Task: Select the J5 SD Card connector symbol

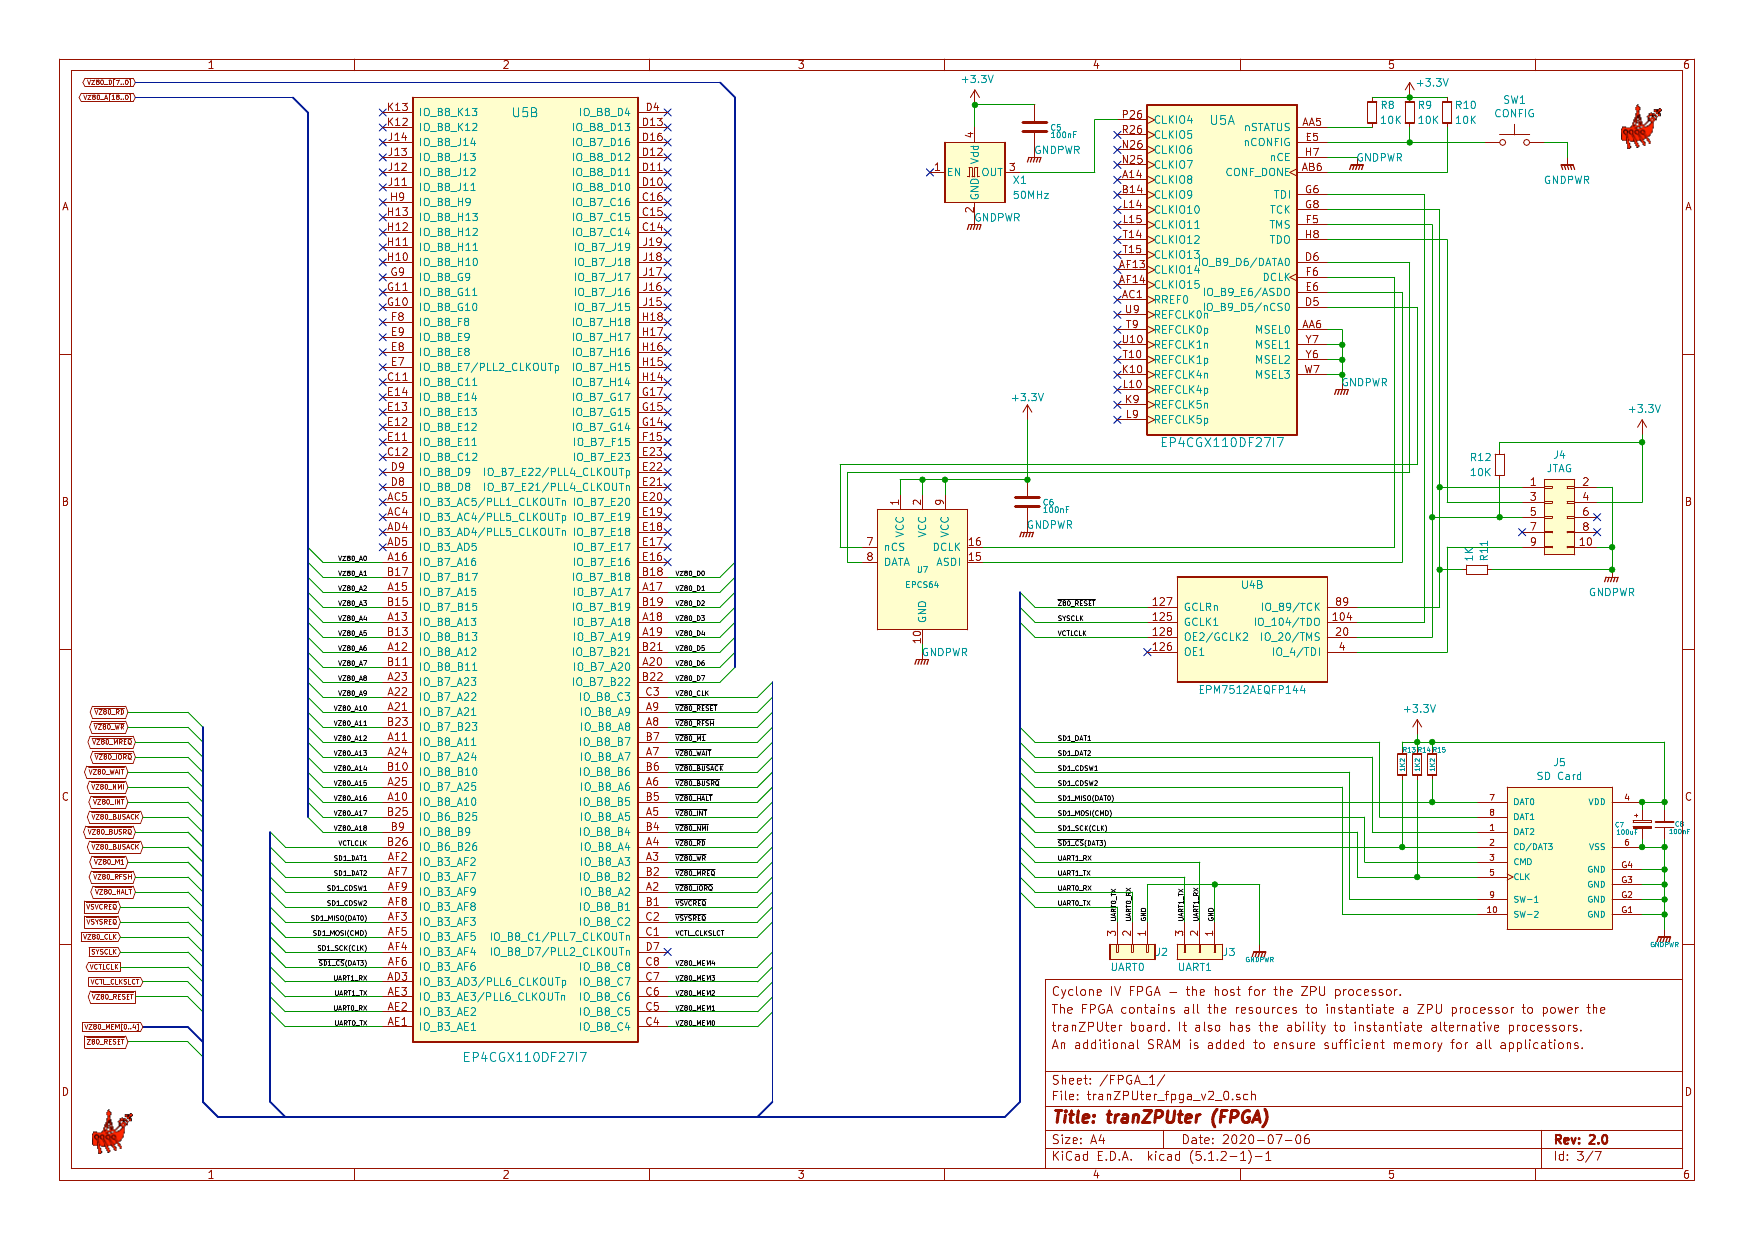Action: click(1558, 860)
